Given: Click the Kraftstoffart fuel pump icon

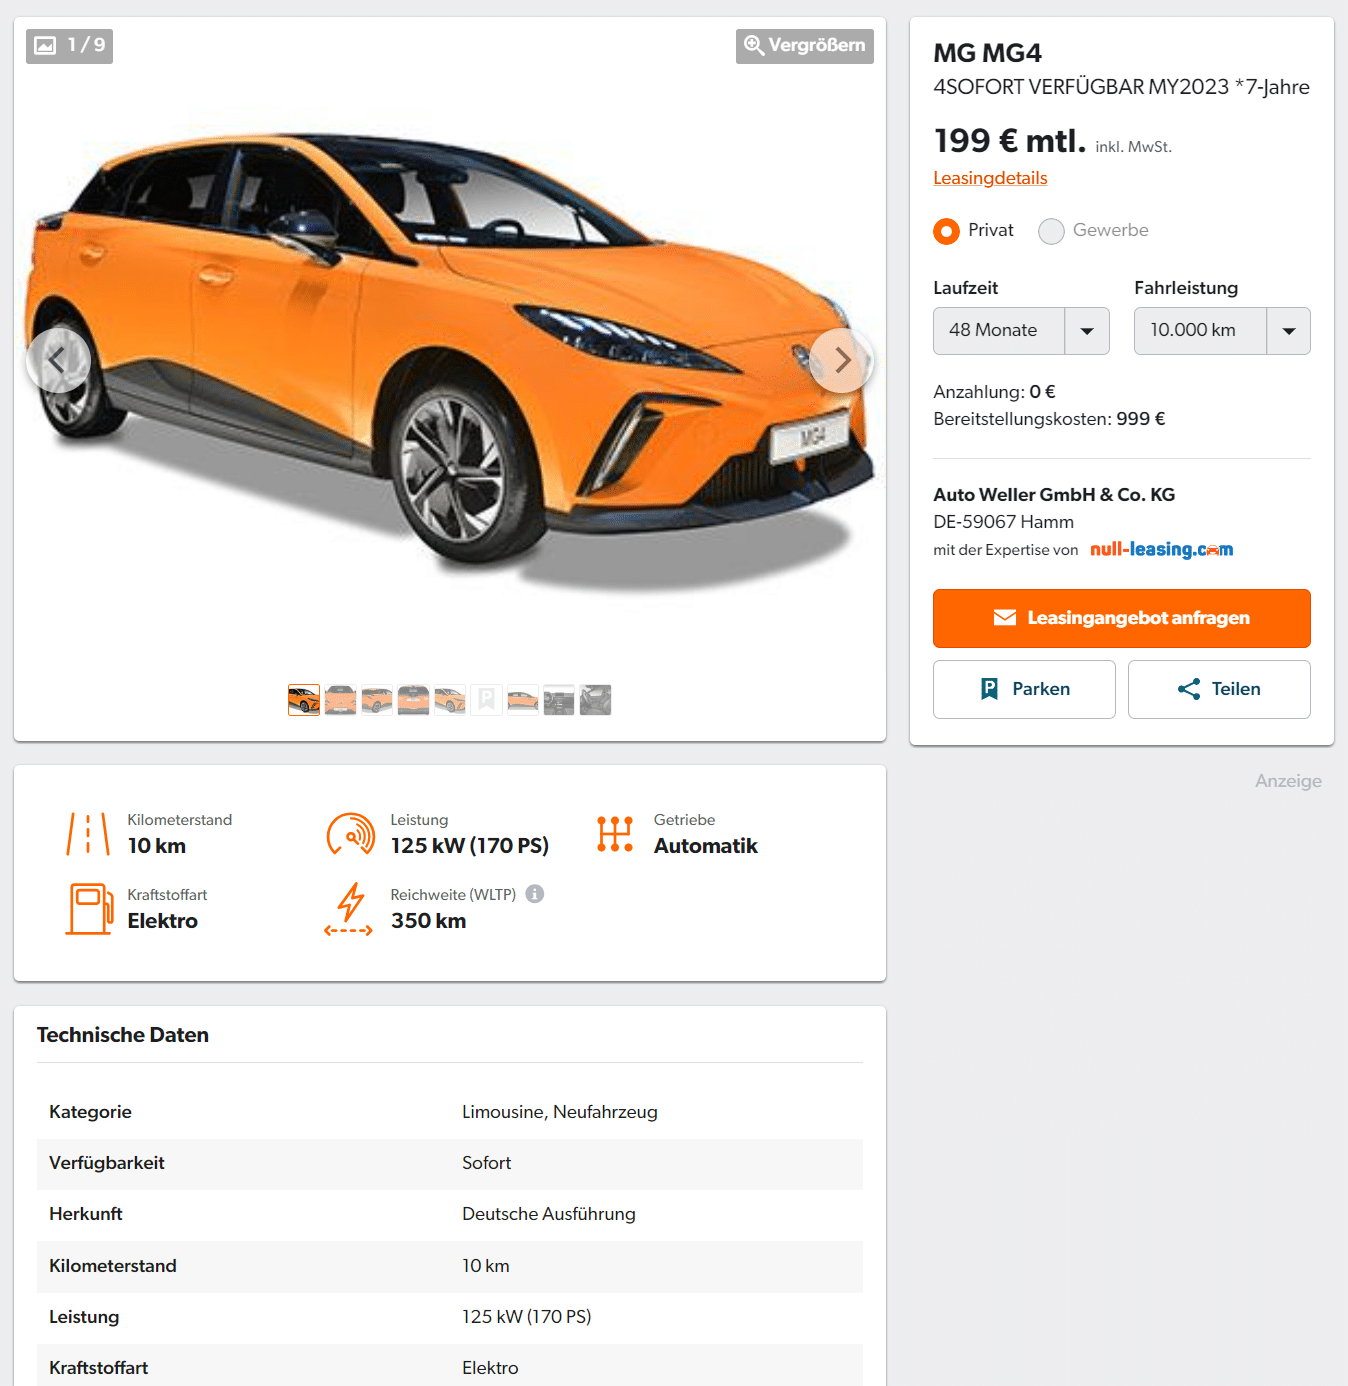Looking at the screenshot, I should 89,909.
